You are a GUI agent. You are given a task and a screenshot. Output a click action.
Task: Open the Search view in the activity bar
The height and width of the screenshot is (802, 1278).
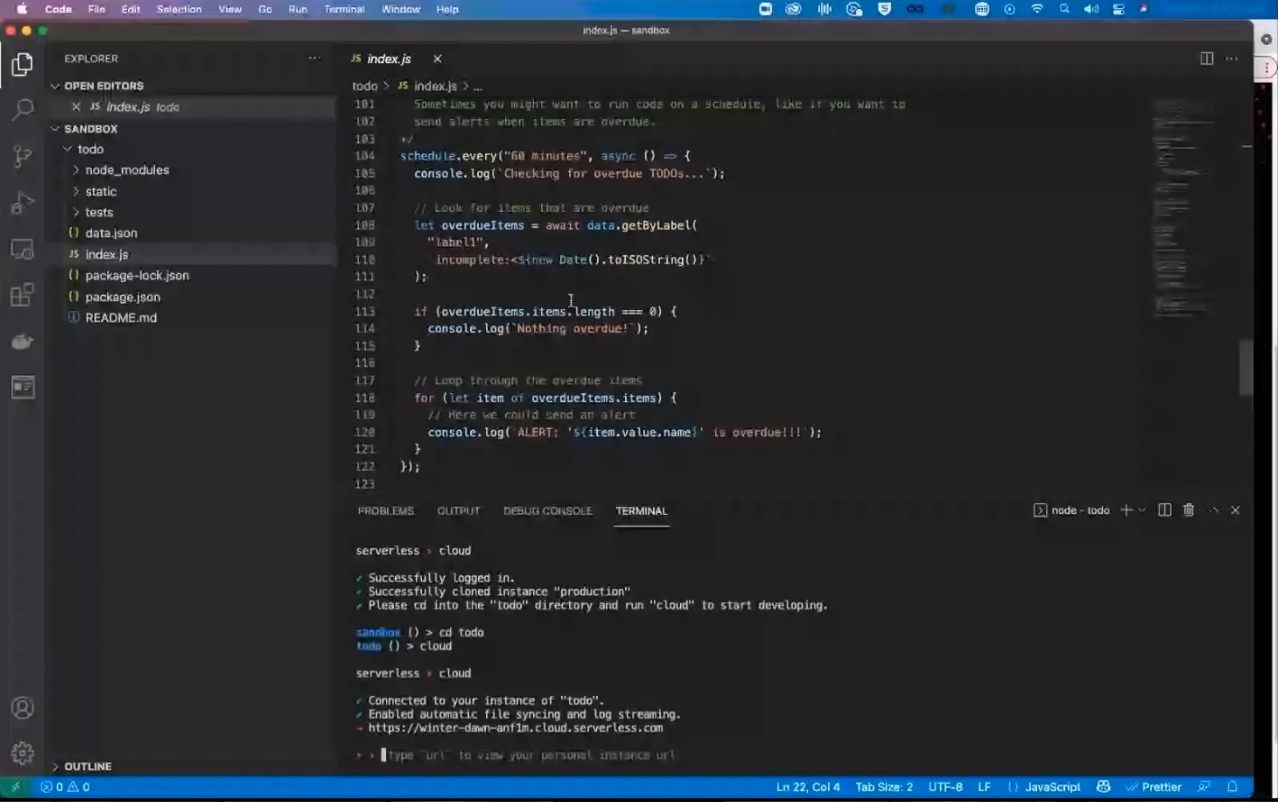(x=22, y=108)
